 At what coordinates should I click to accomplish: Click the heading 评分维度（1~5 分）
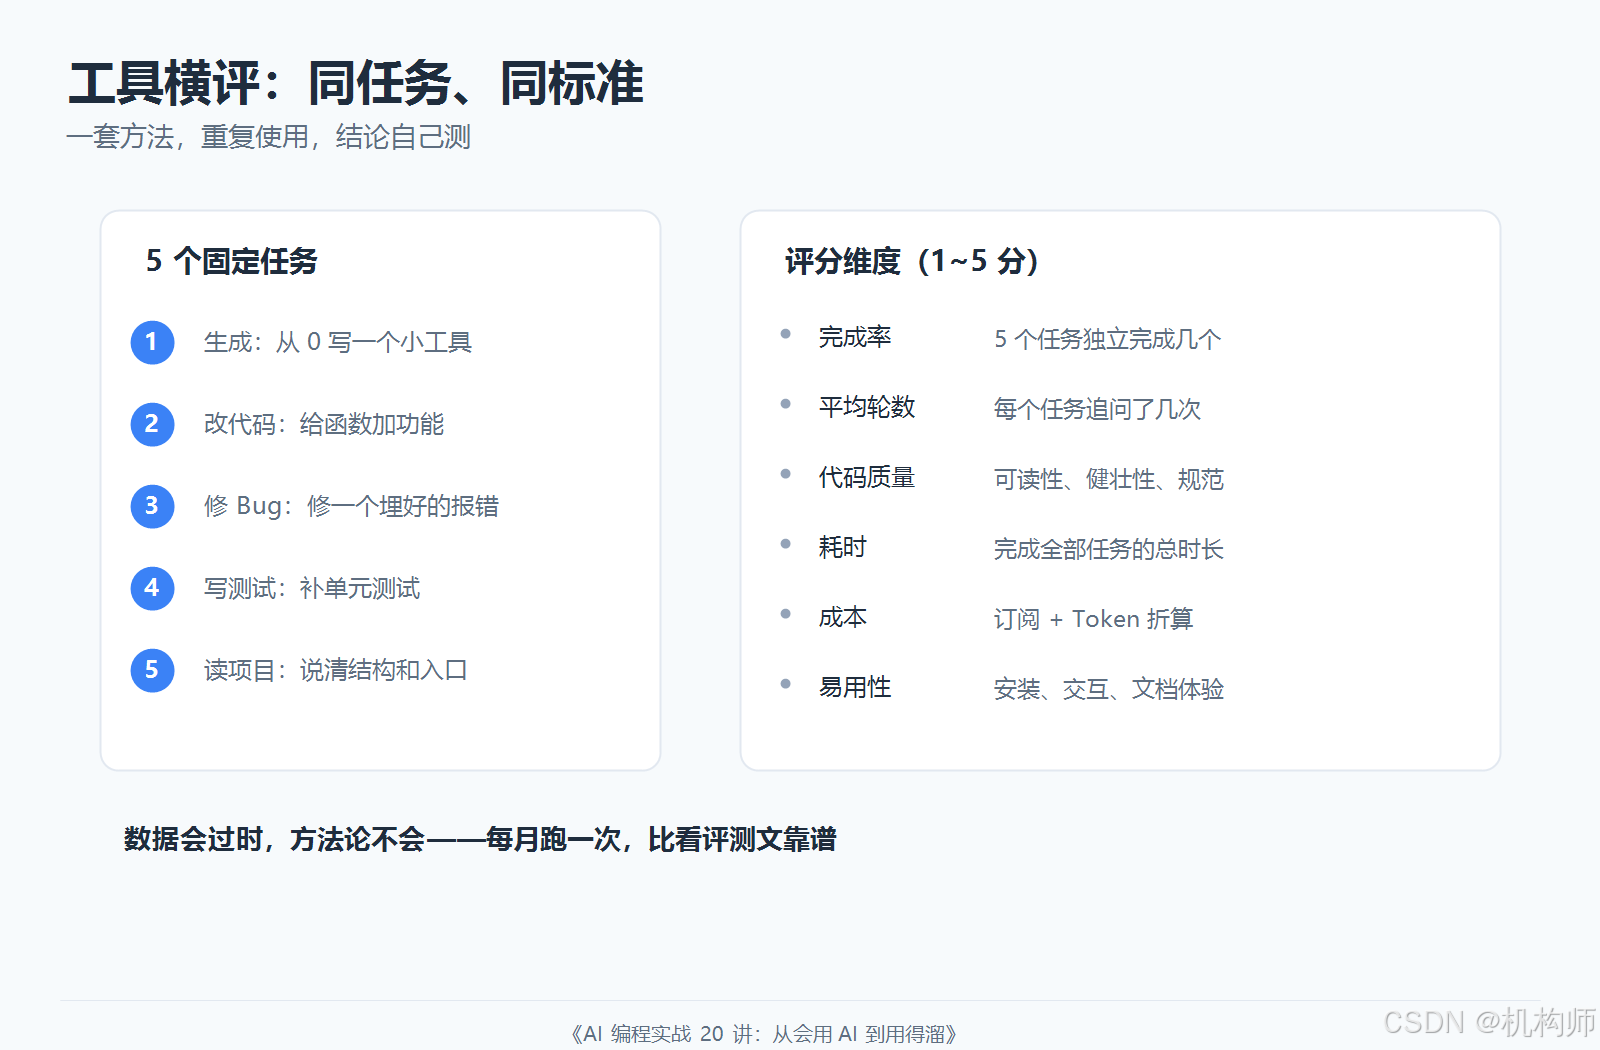point(911,261)
